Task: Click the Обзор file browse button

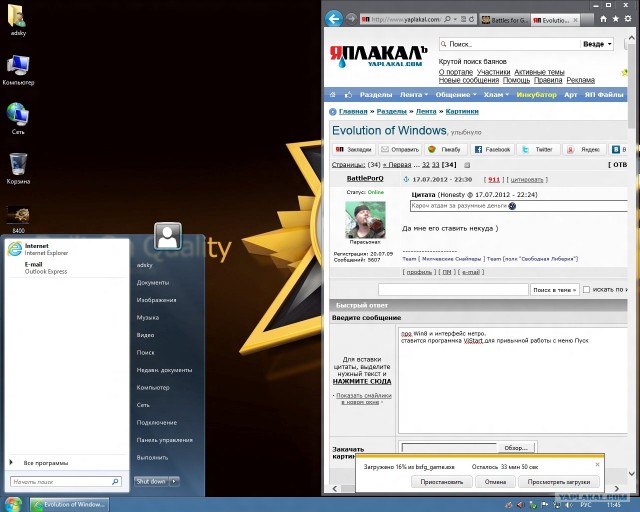Action: (516, 447)
